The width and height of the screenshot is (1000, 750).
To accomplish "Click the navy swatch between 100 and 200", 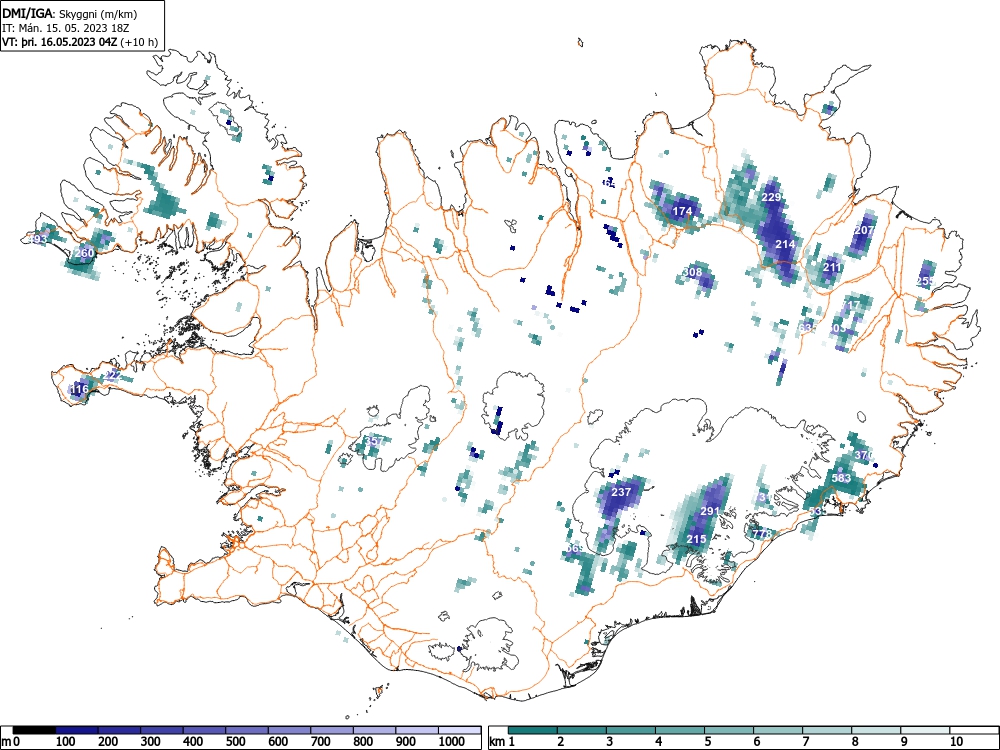I will [x=77, y=730].
